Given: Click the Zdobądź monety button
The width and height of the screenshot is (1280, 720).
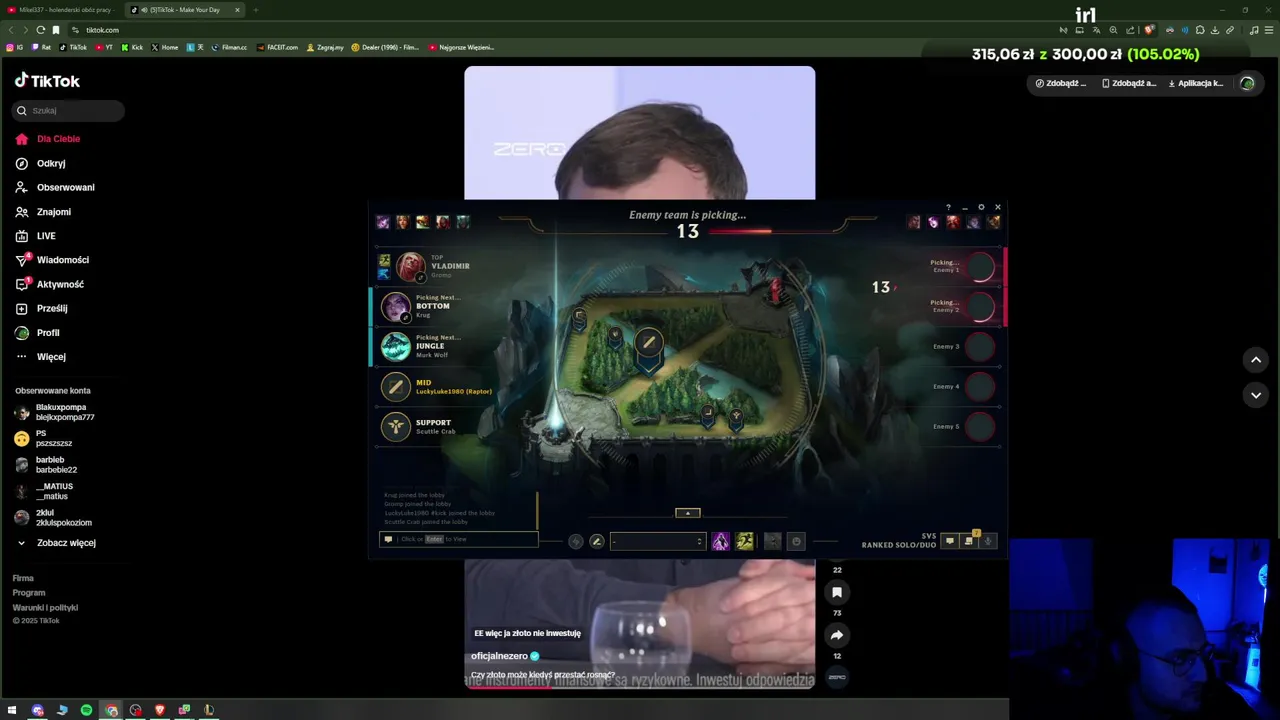Looking at the screenshot, I should (1061, 83).
